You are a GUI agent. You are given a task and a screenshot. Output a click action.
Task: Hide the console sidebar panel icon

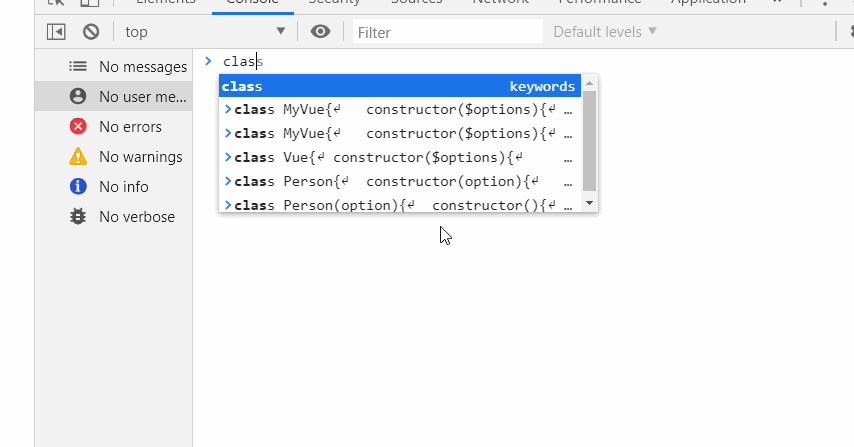tap(56, 32)
